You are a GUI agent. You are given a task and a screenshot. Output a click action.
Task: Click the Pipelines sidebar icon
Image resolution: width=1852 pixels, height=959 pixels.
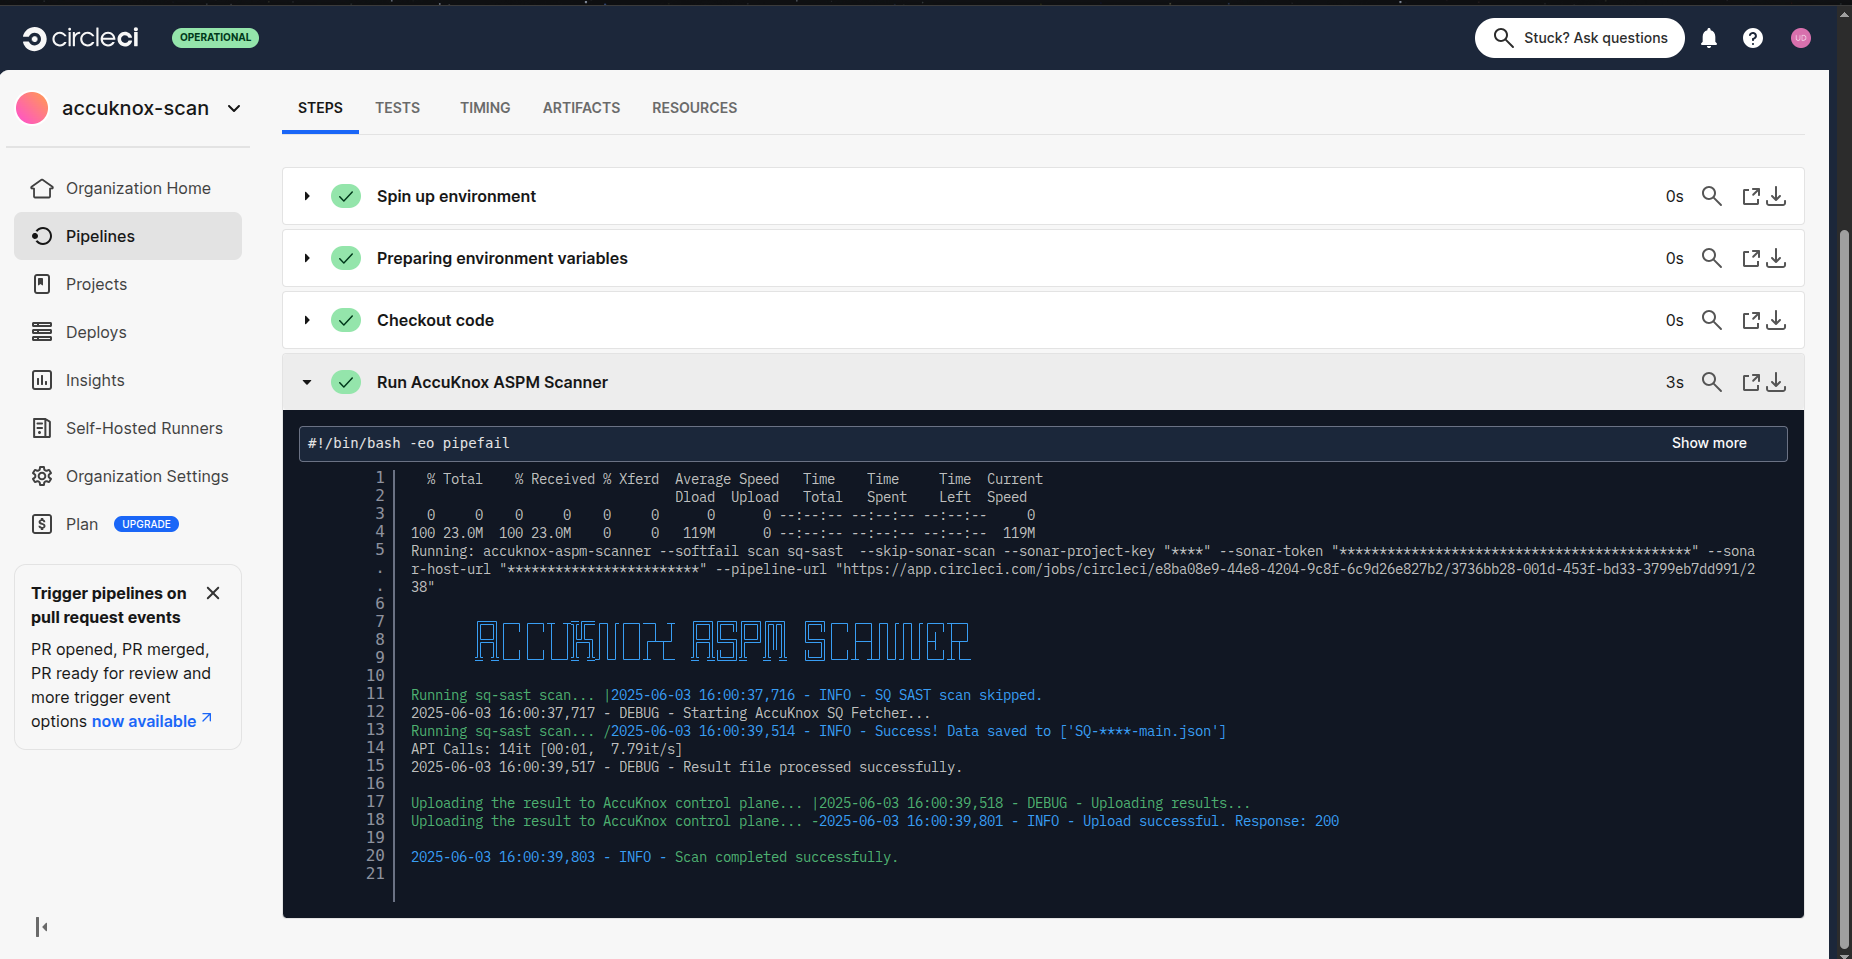pyautogui.click(x=42, y=236)
